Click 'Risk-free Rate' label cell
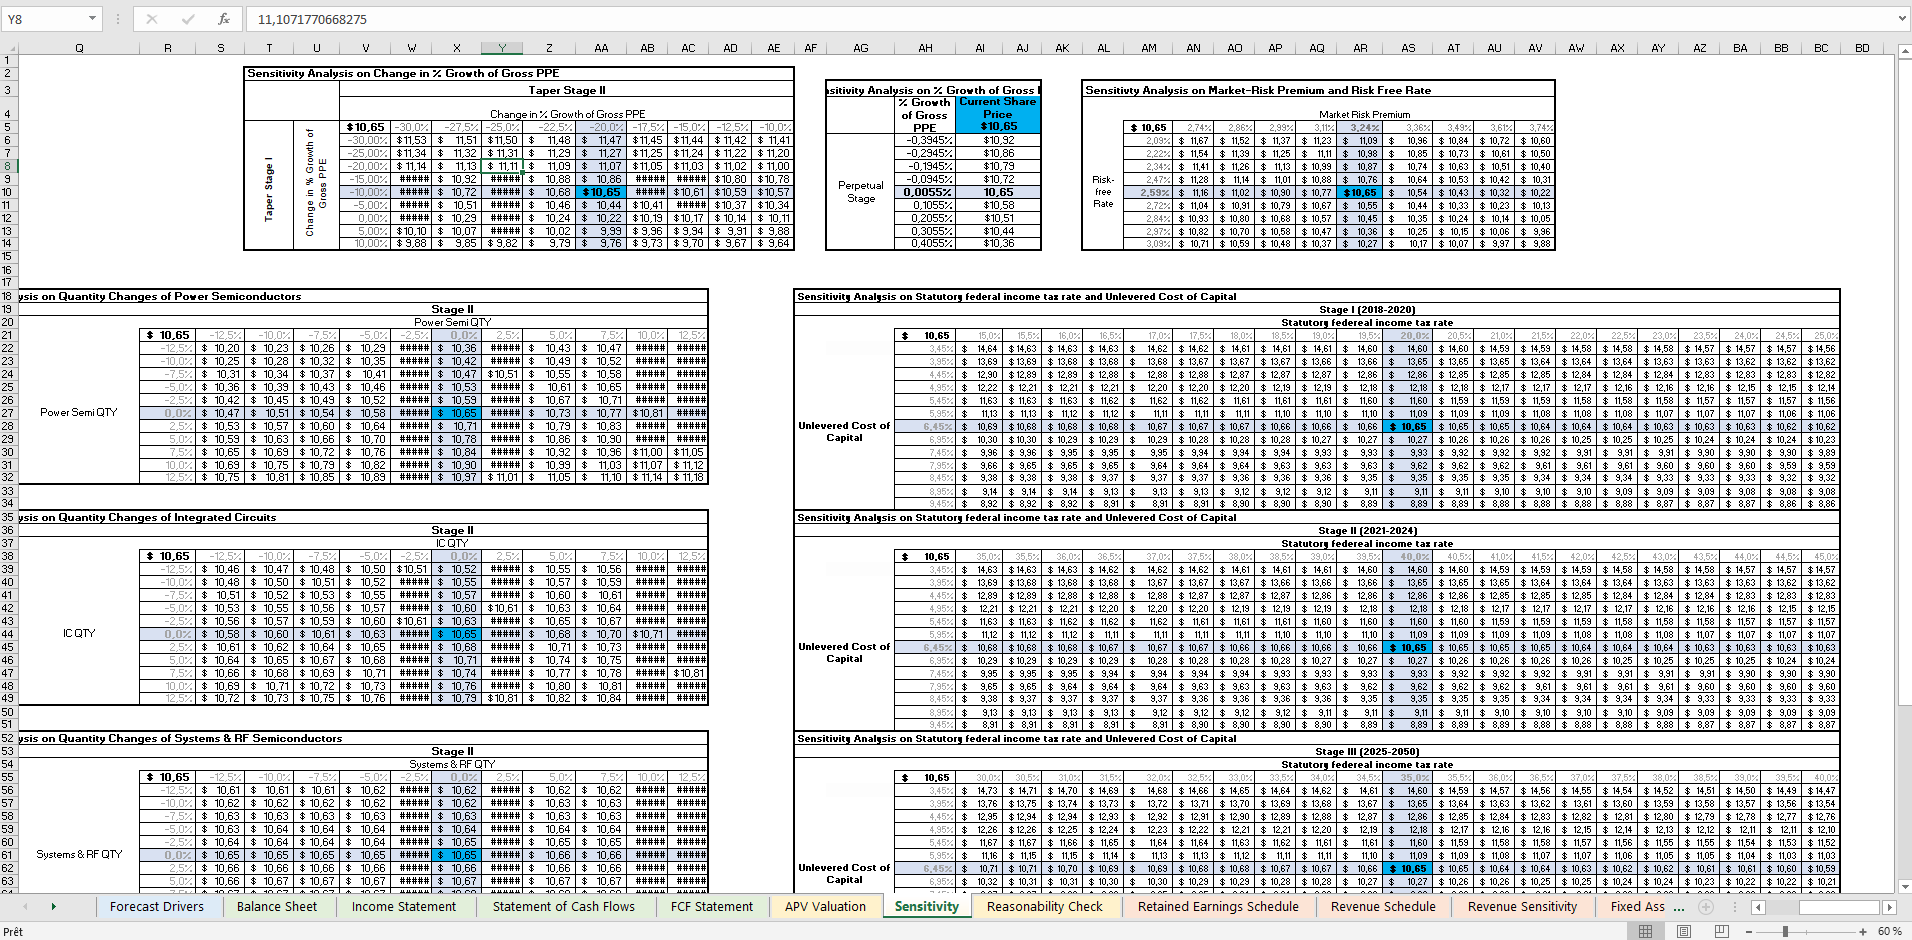Viewport: 1912px width, 940px height. point(1103,192)
